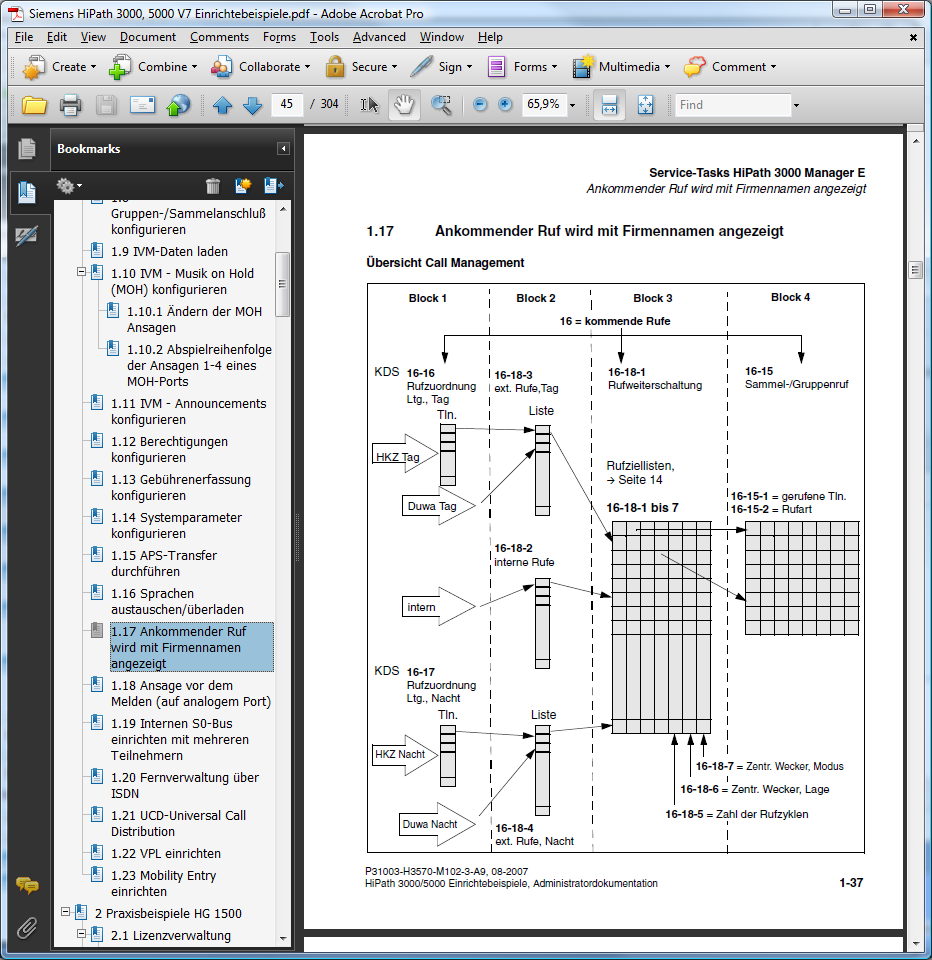Open the Comments menu
The image size is (932, 960).
click(219, 37)
